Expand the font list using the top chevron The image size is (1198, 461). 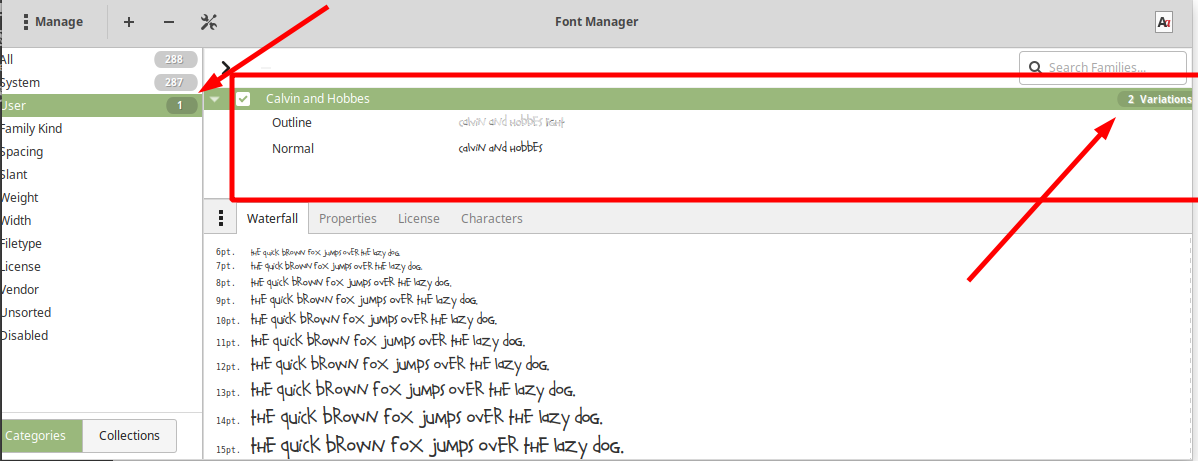(225, 69)
